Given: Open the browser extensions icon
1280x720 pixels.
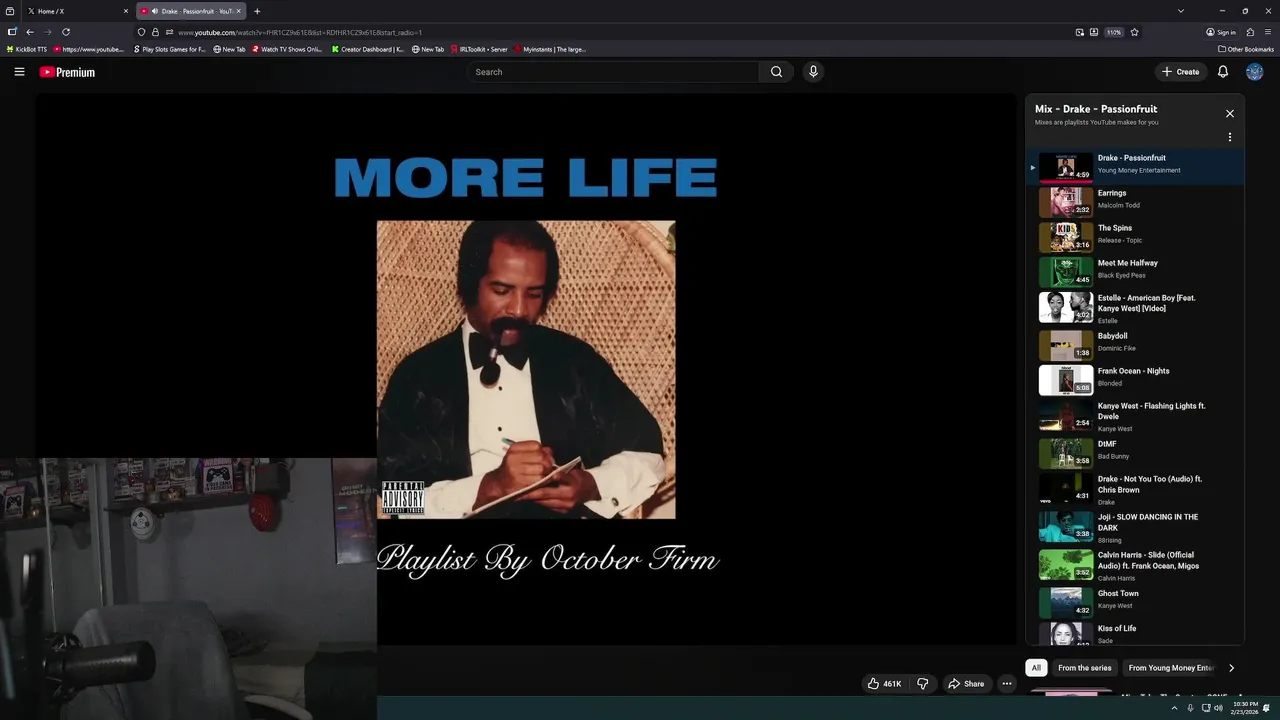Looking at the screenshot, I should pos(1250,32).
